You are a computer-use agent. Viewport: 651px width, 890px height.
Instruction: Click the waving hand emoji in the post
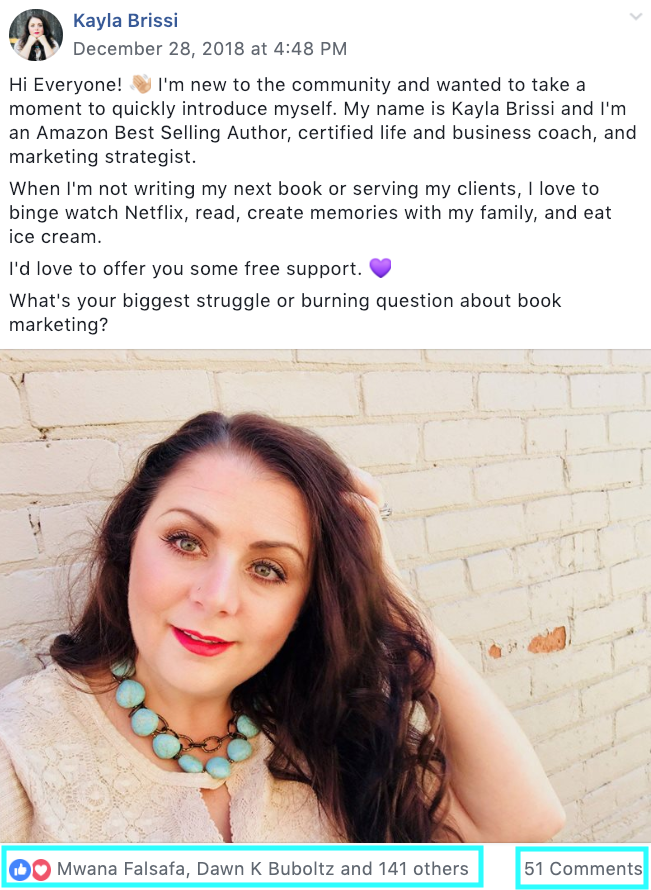pos(140,85)
